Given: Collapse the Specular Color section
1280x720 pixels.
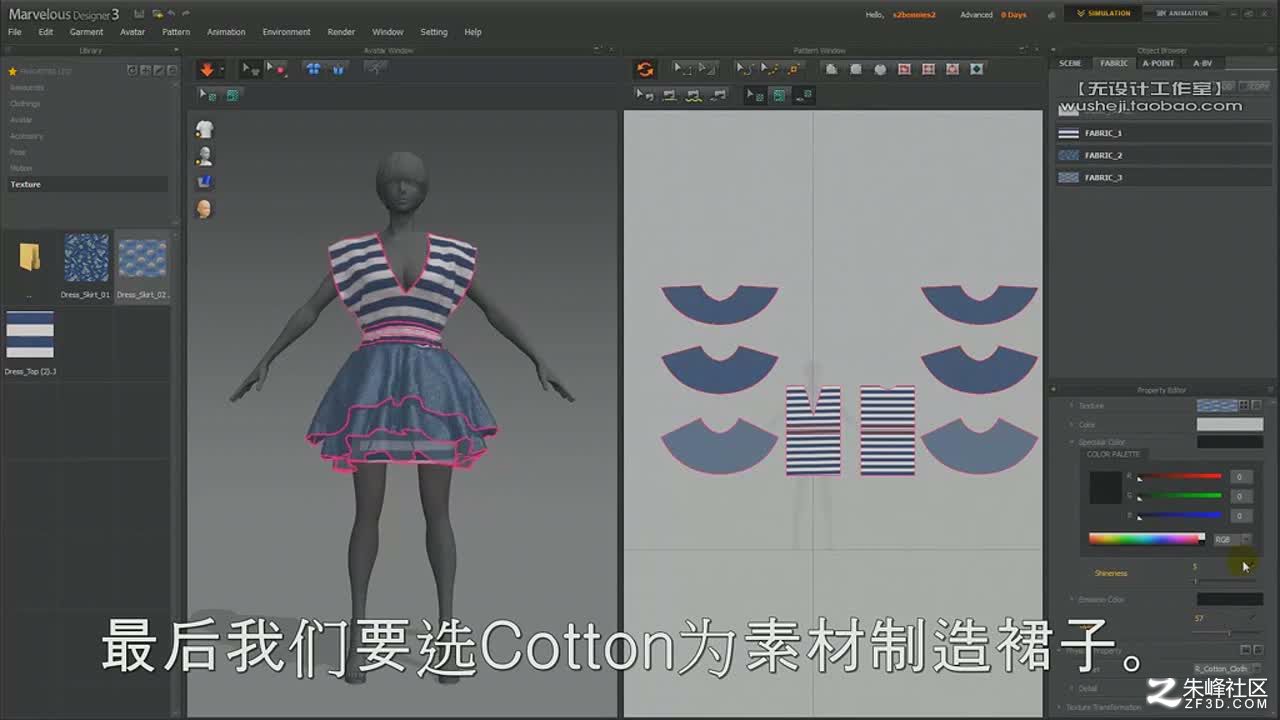Looking at the screenshot, I should coord(1071,442).
